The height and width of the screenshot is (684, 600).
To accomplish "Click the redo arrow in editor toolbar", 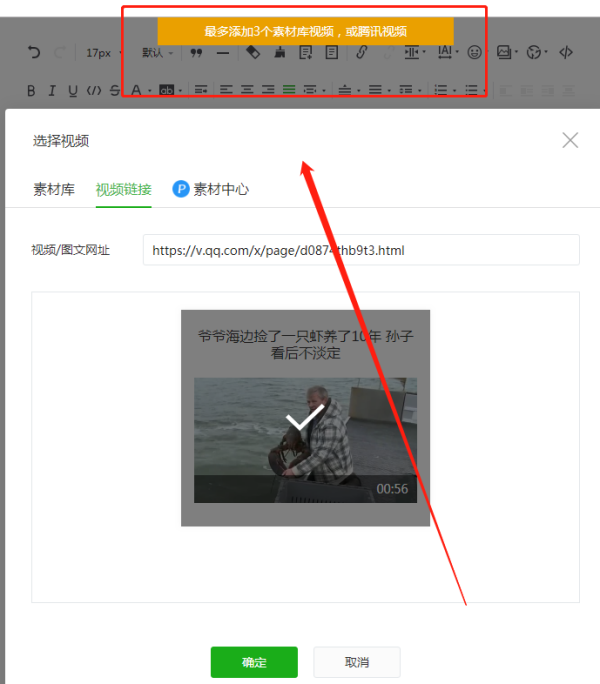I will click(x=60, y=53).
